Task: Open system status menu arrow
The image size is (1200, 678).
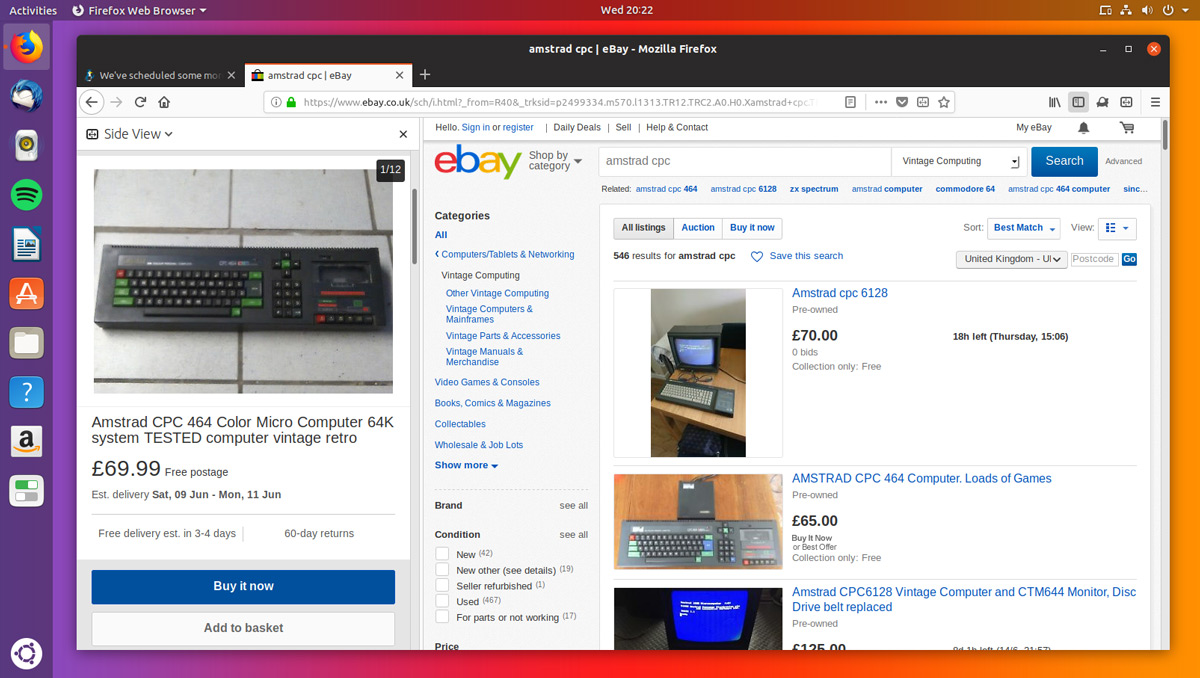Action: pyautogui.click(x=1186, y=10)
